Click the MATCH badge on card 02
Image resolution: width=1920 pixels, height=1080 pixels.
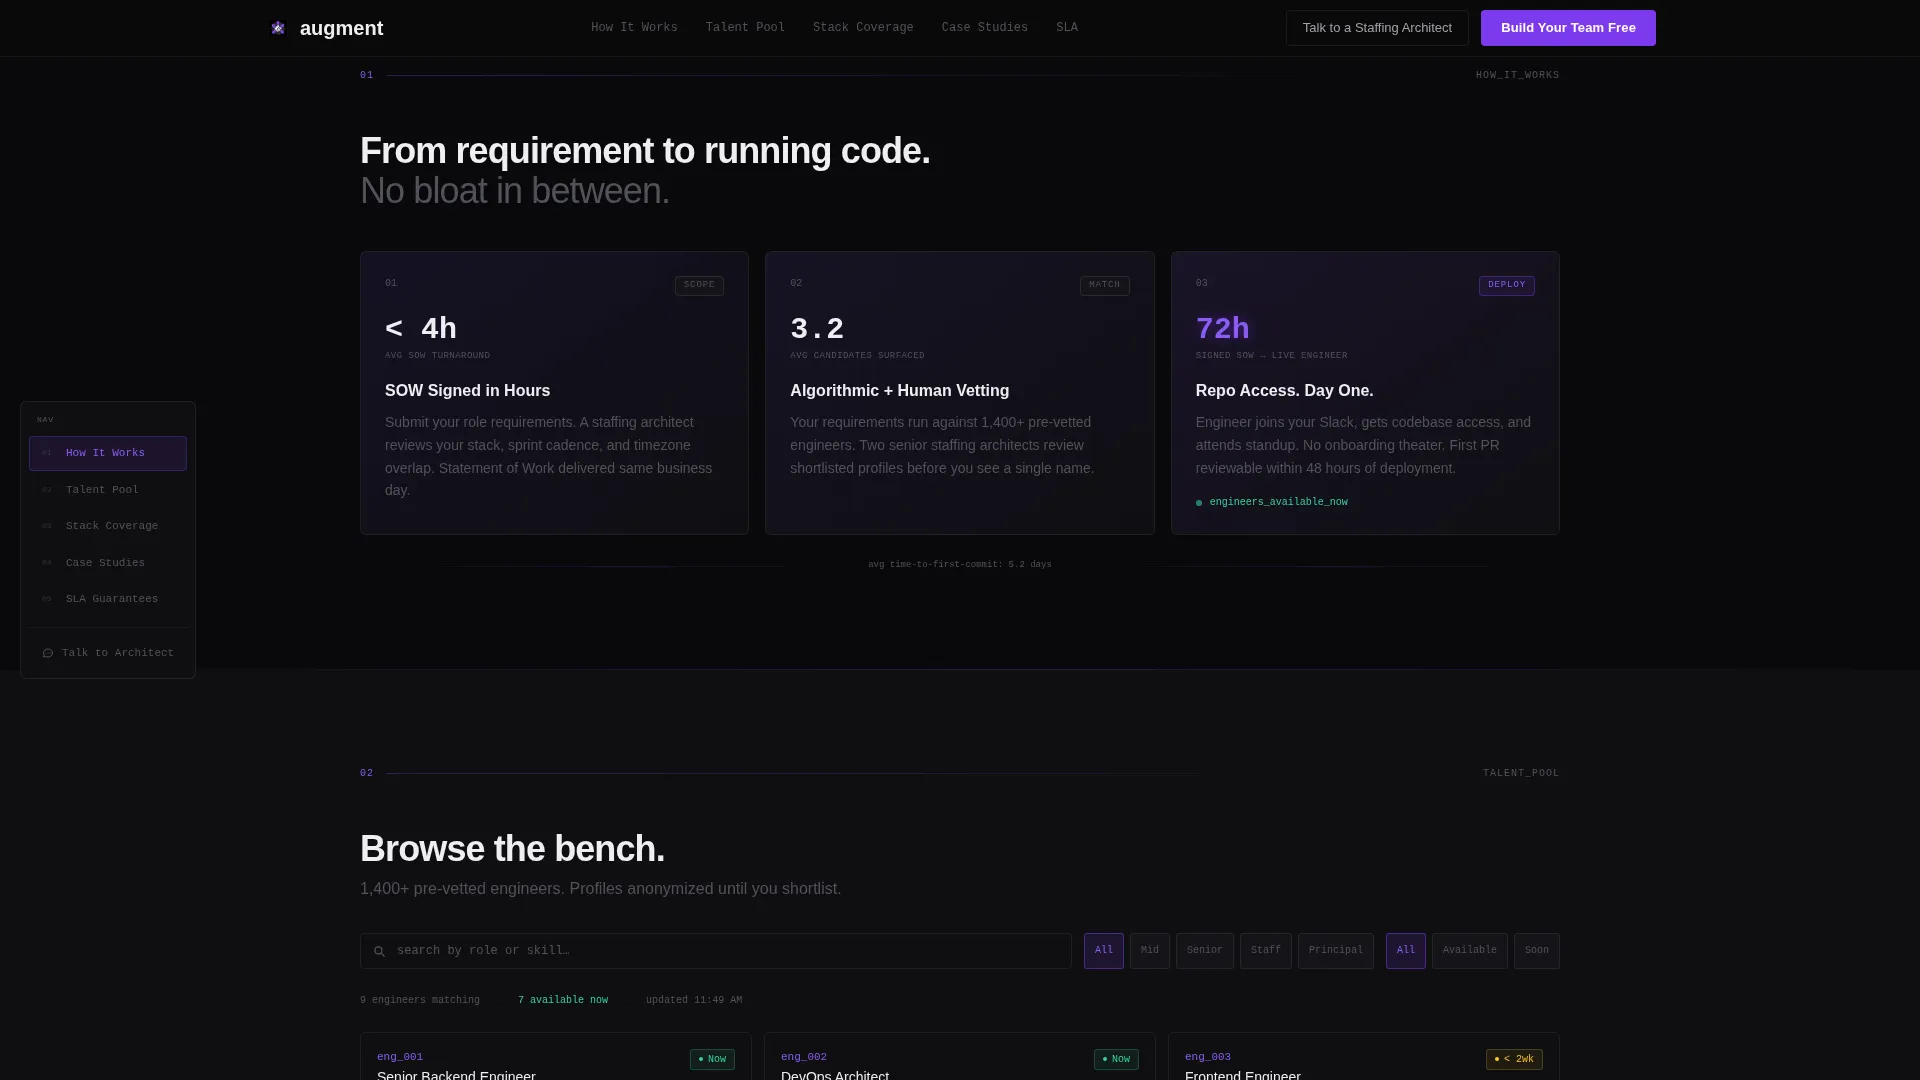(1104, 285)
